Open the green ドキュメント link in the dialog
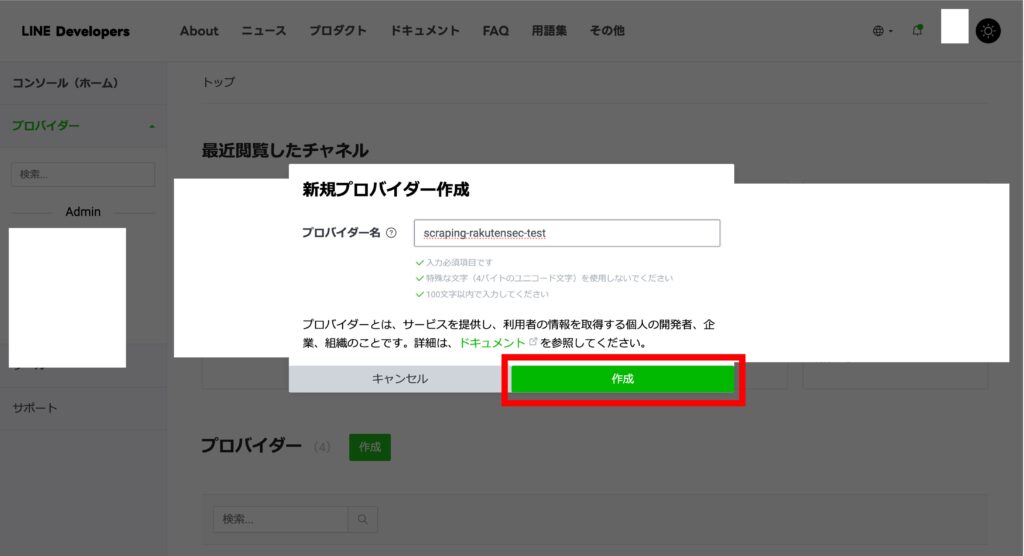Screen dimensions: 1024x556 pos(492,343)
